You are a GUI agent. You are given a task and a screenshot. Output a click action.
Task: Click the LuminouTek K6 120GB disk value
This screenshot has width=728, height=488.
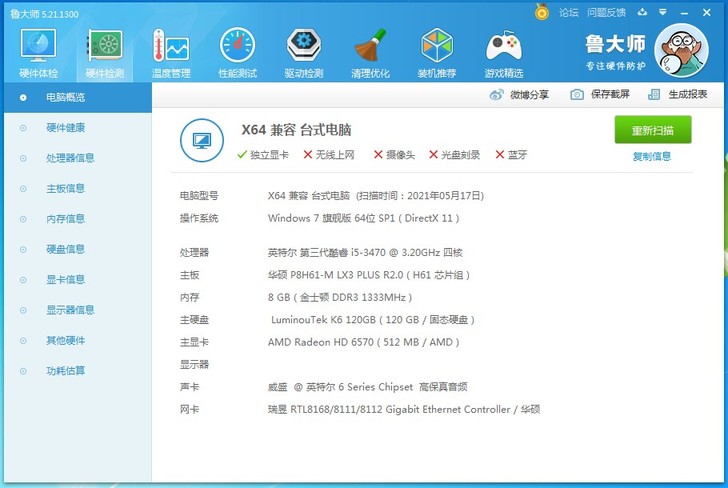pos(373,320)
